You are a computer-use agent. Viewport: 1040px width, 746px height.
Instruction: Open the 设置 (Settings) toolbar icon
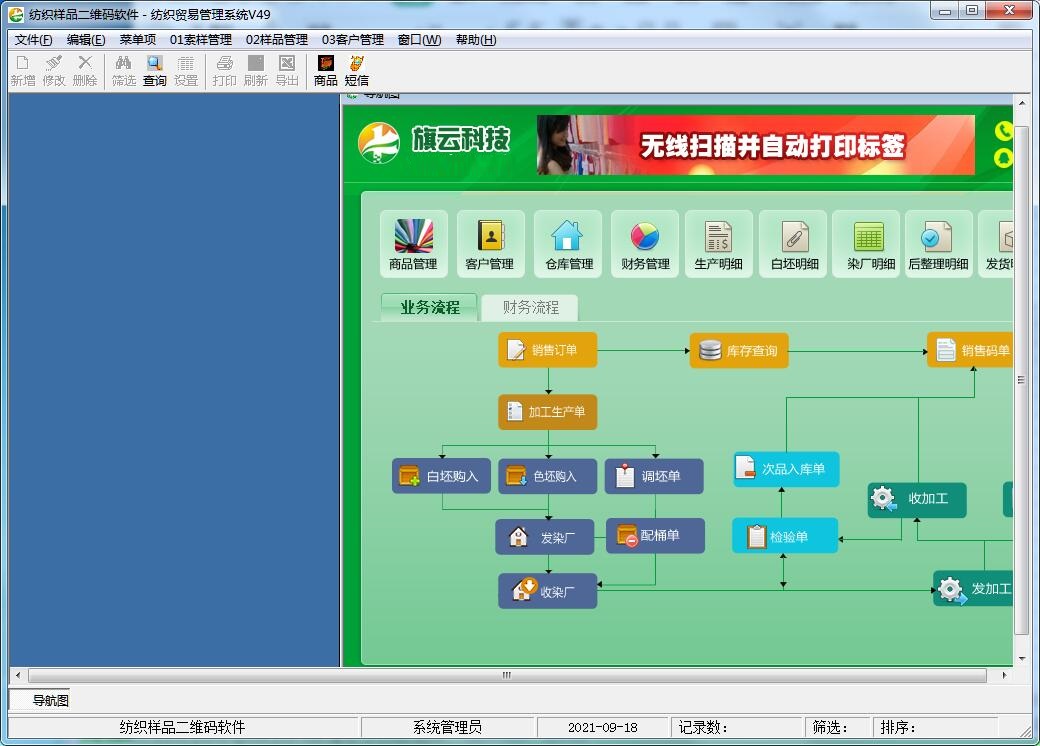point(186,71)
